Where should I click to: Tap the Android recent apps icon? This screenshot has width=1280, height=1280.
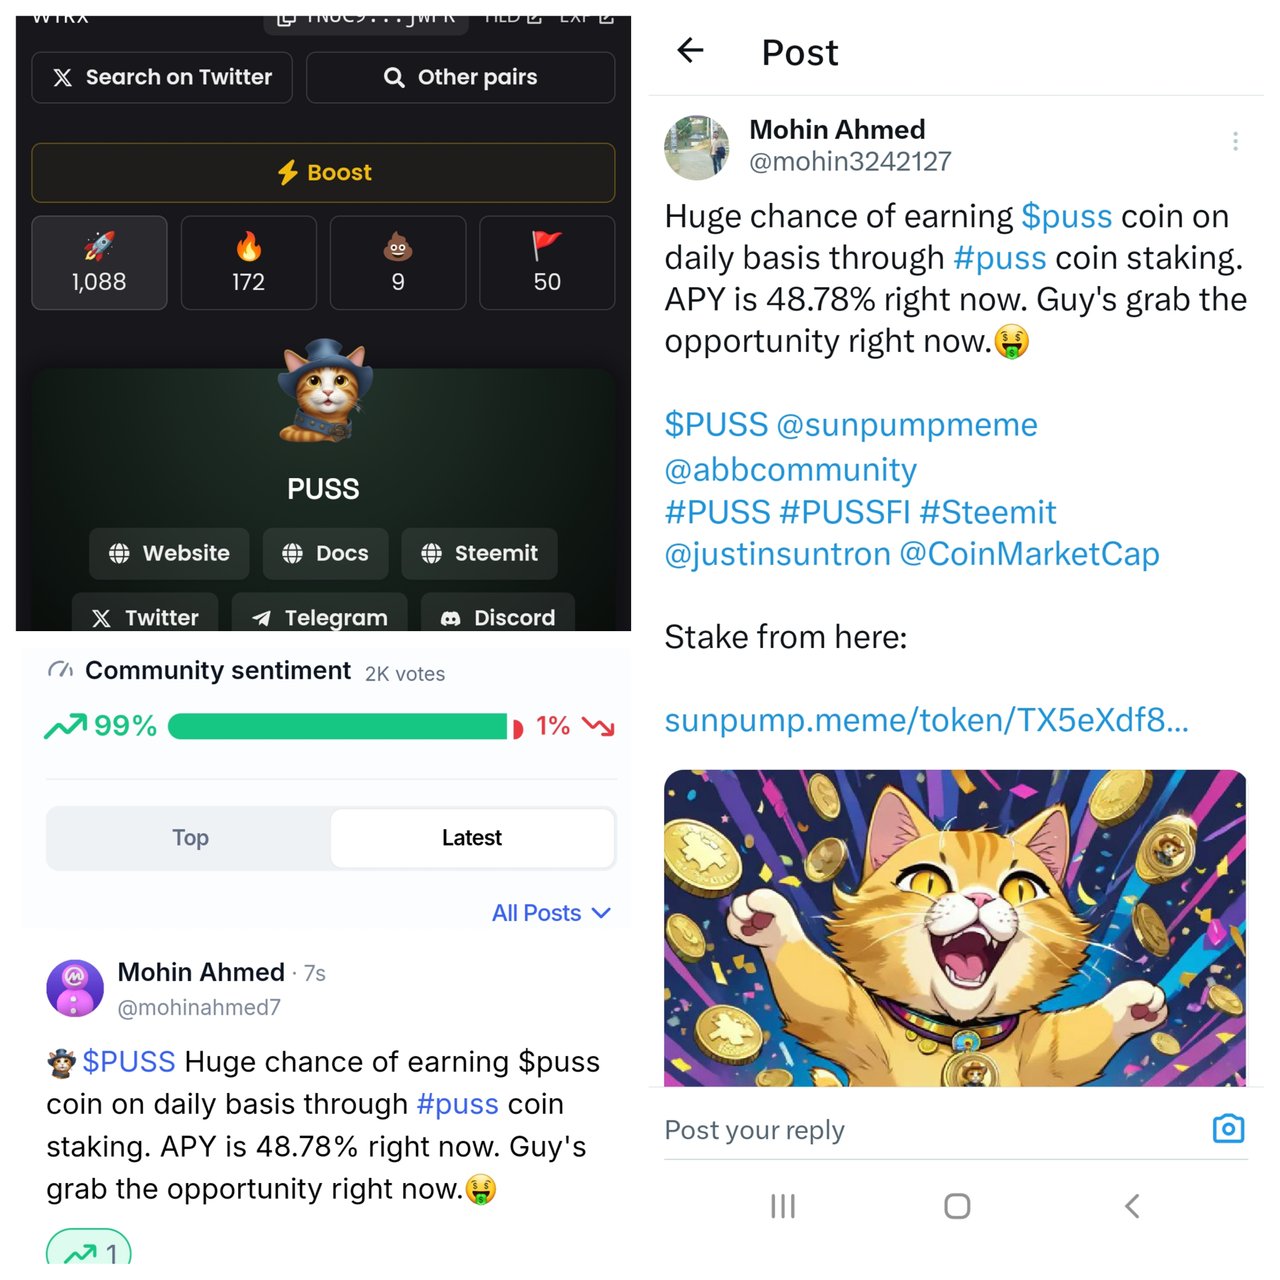point(783,1206)
